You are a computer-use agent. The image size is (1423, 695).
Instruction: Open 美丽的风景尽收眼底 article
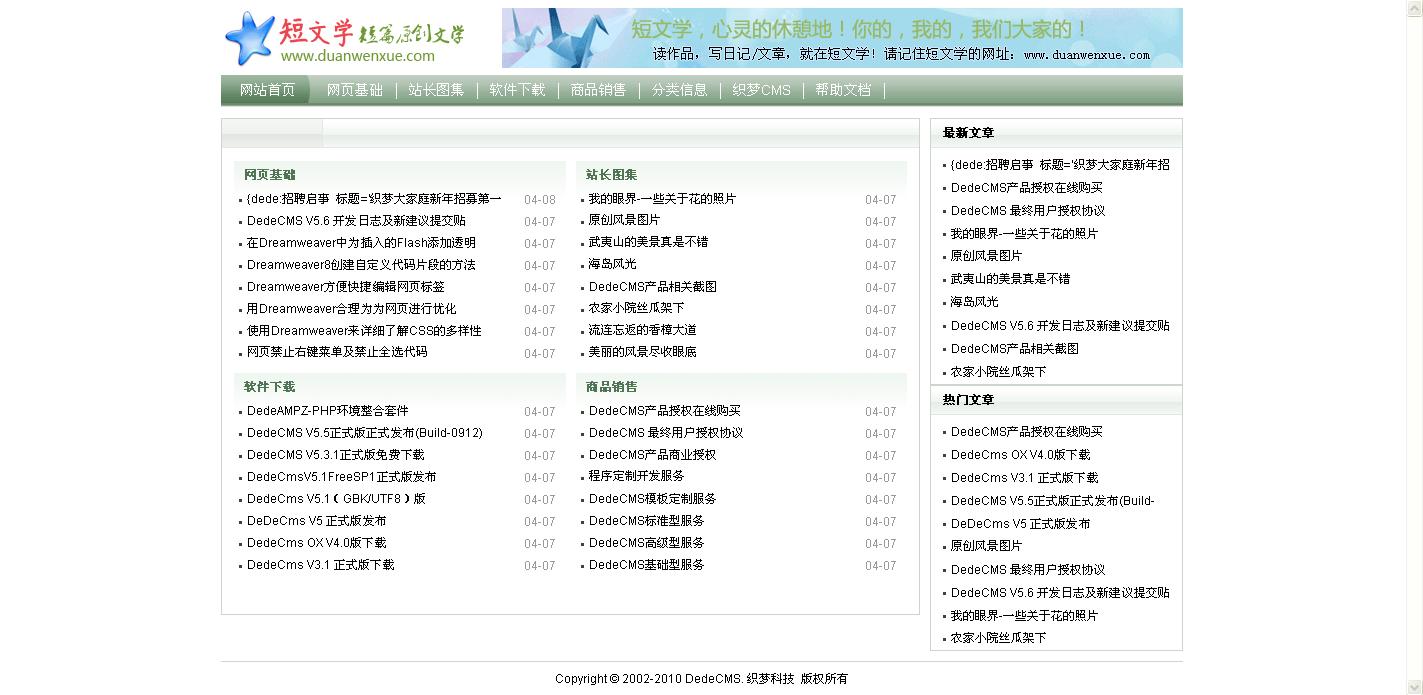point(642,352)
